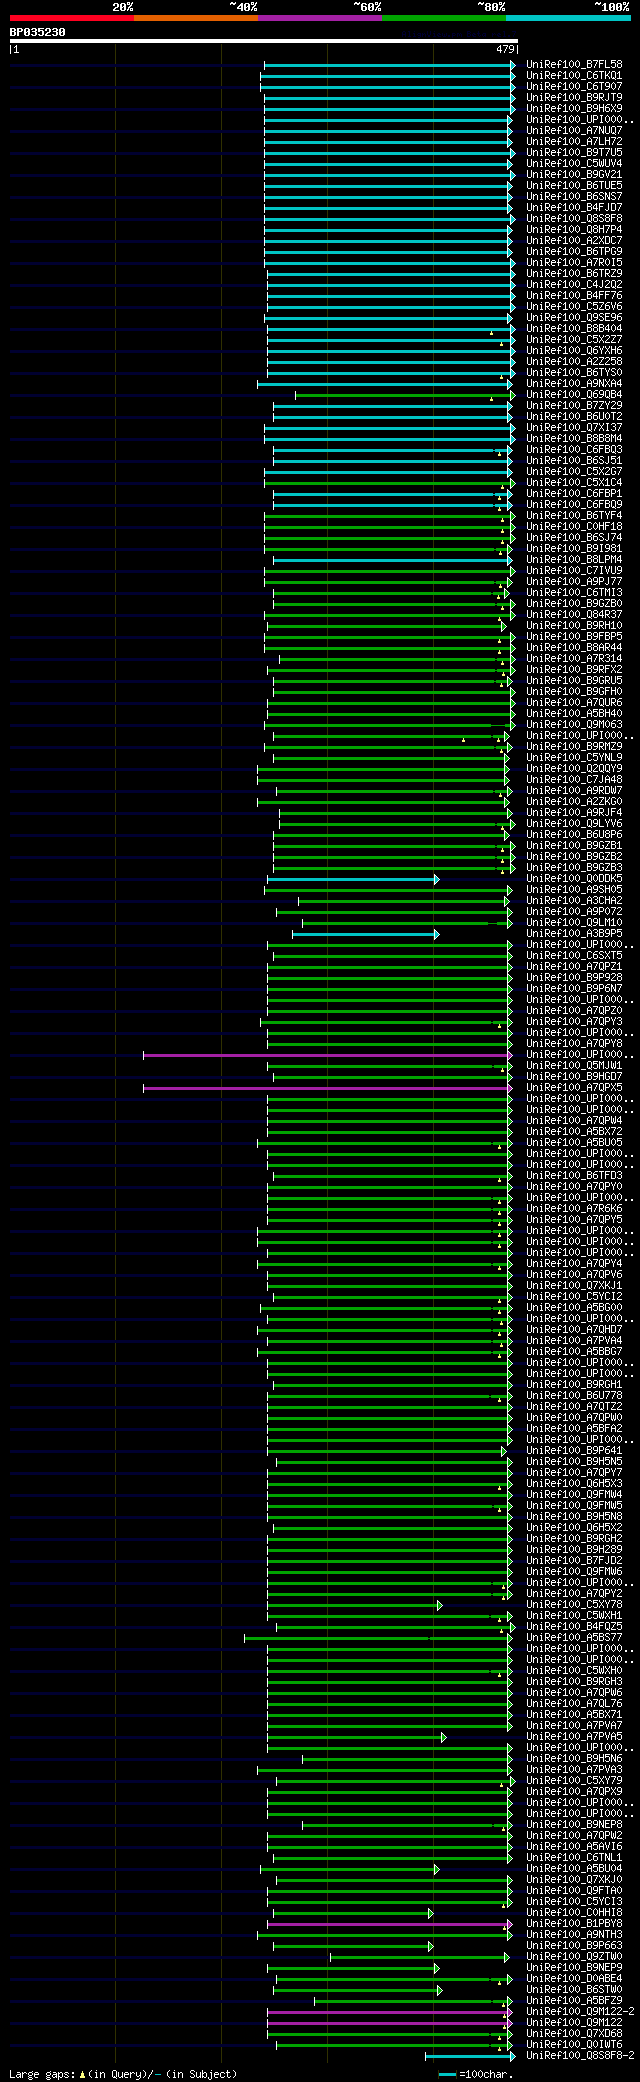This screenshot has height=2082, width=640.
Task: Choose hit UniRef100_B9T7U5
Action: [574, 153]
